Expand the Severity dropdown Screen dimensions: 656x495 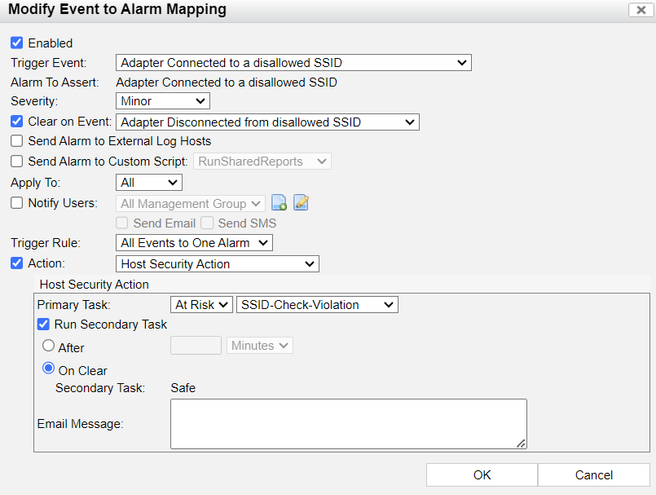pos(162,101)
